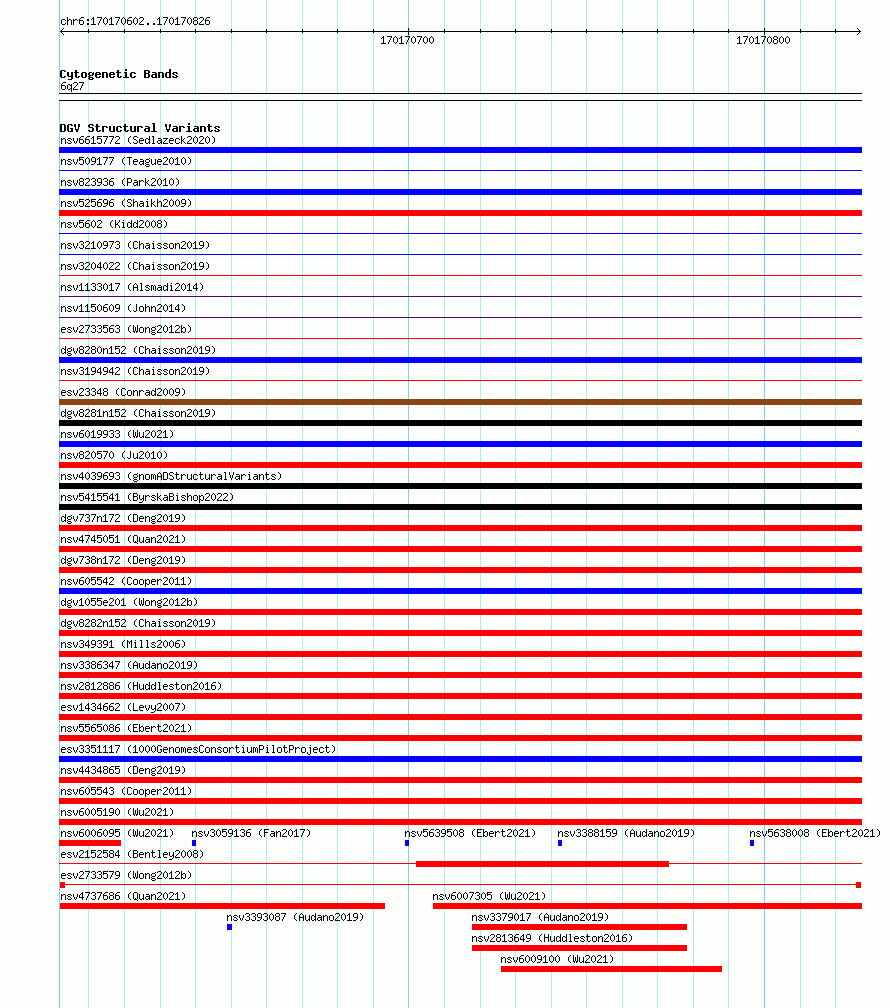Click esv1434662 (Levy2007) label
This screenshot has width=890, height=1008.
123,707
